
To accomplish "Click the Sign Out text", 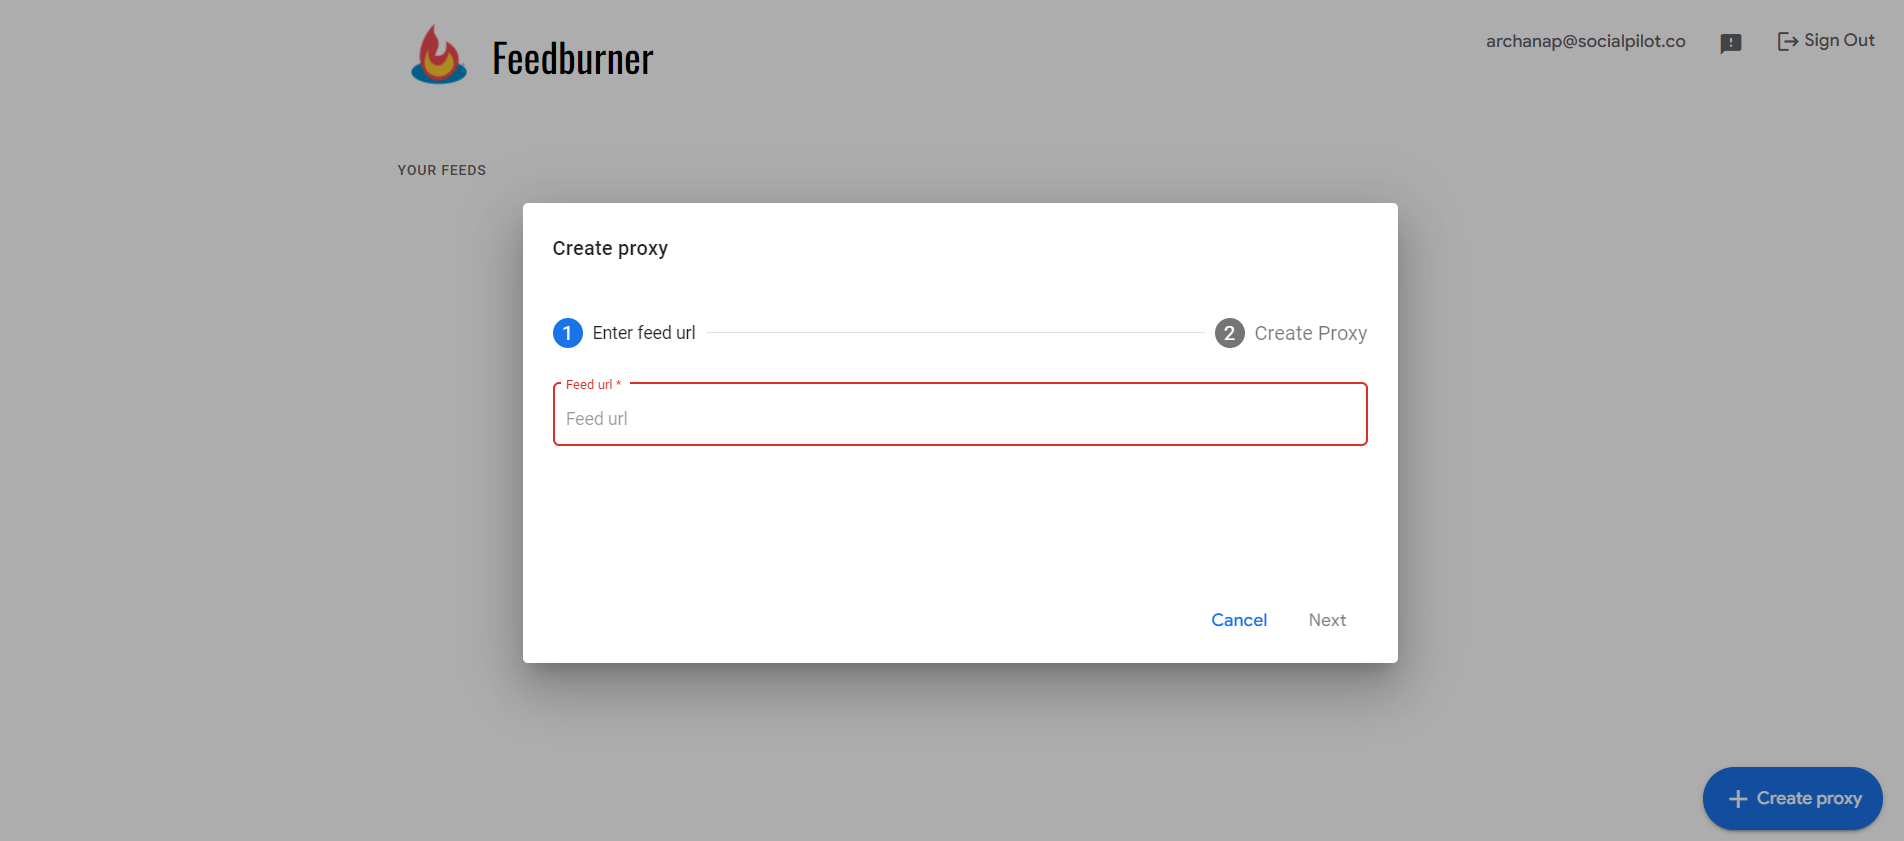I will point(1839,41).
